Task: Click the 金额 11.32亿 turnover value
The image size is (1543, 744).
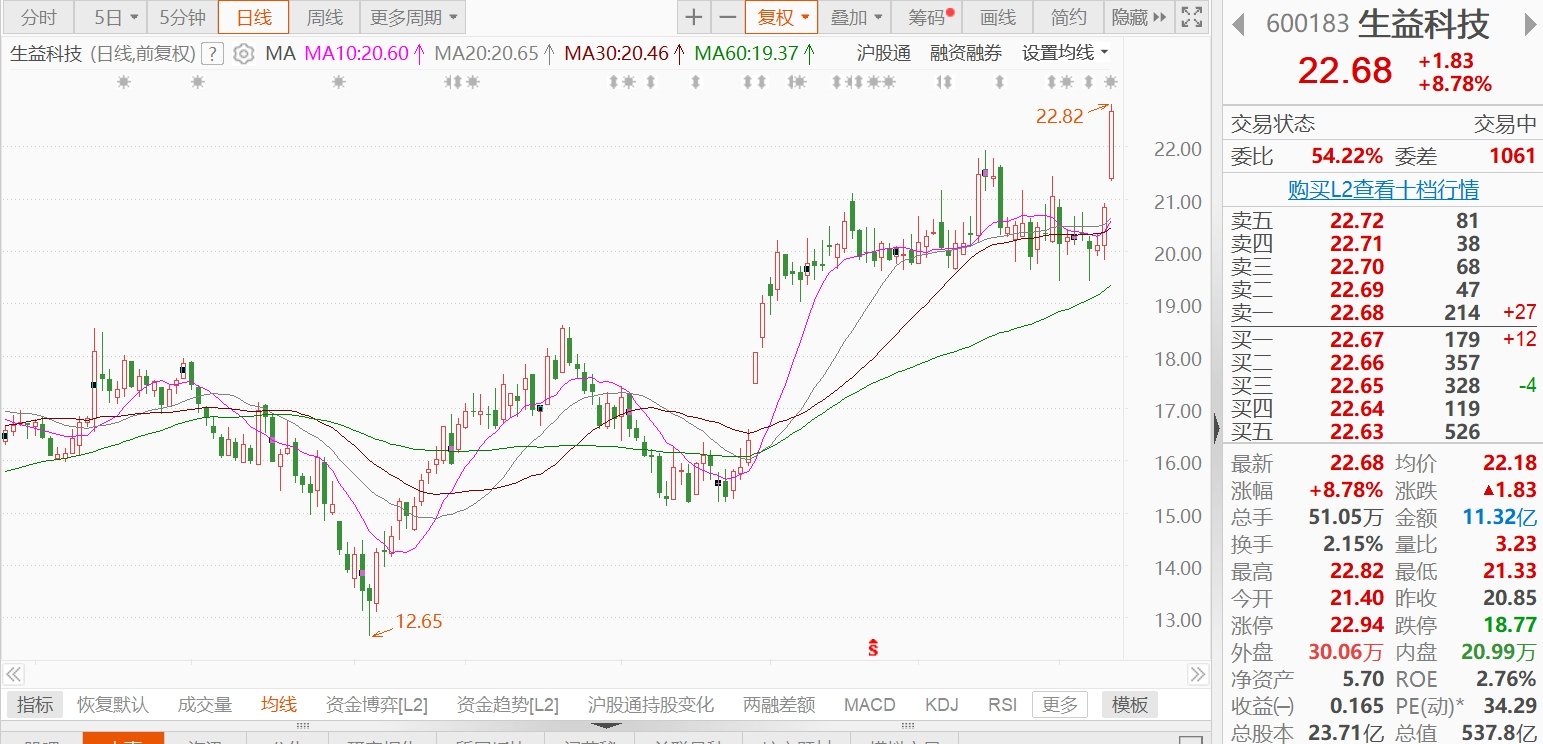Action: point(1499,517)
